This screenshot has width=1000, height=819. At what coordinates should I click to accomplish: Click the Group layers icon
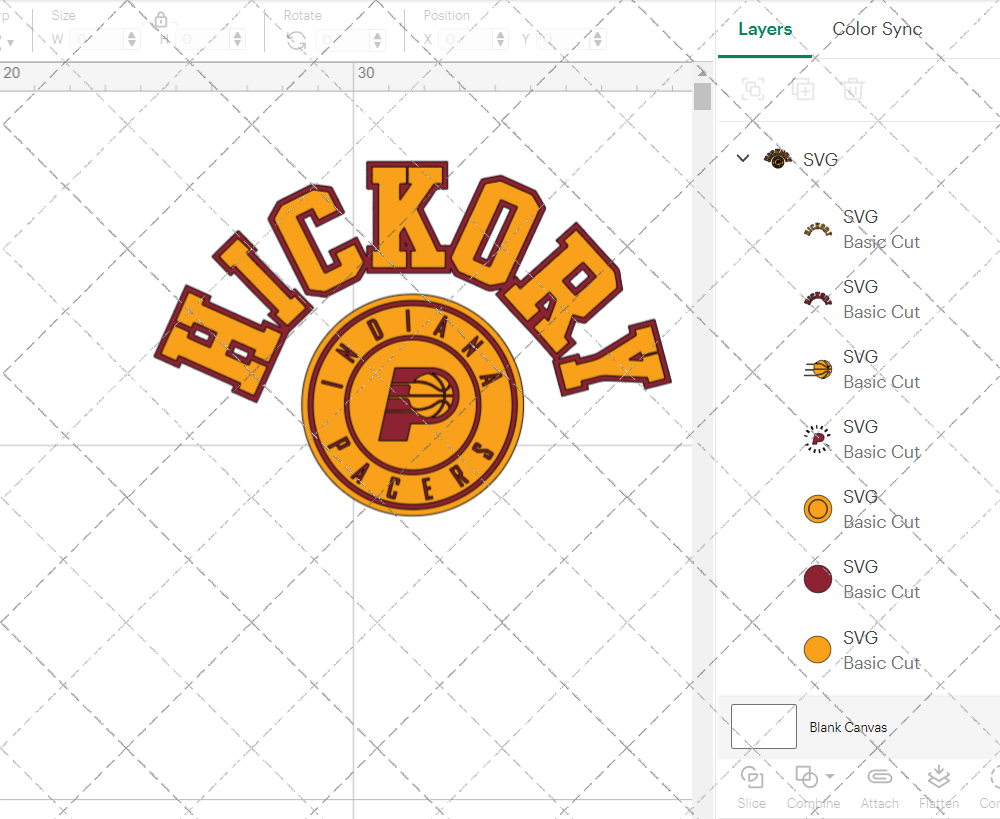(x=753, y=89)
